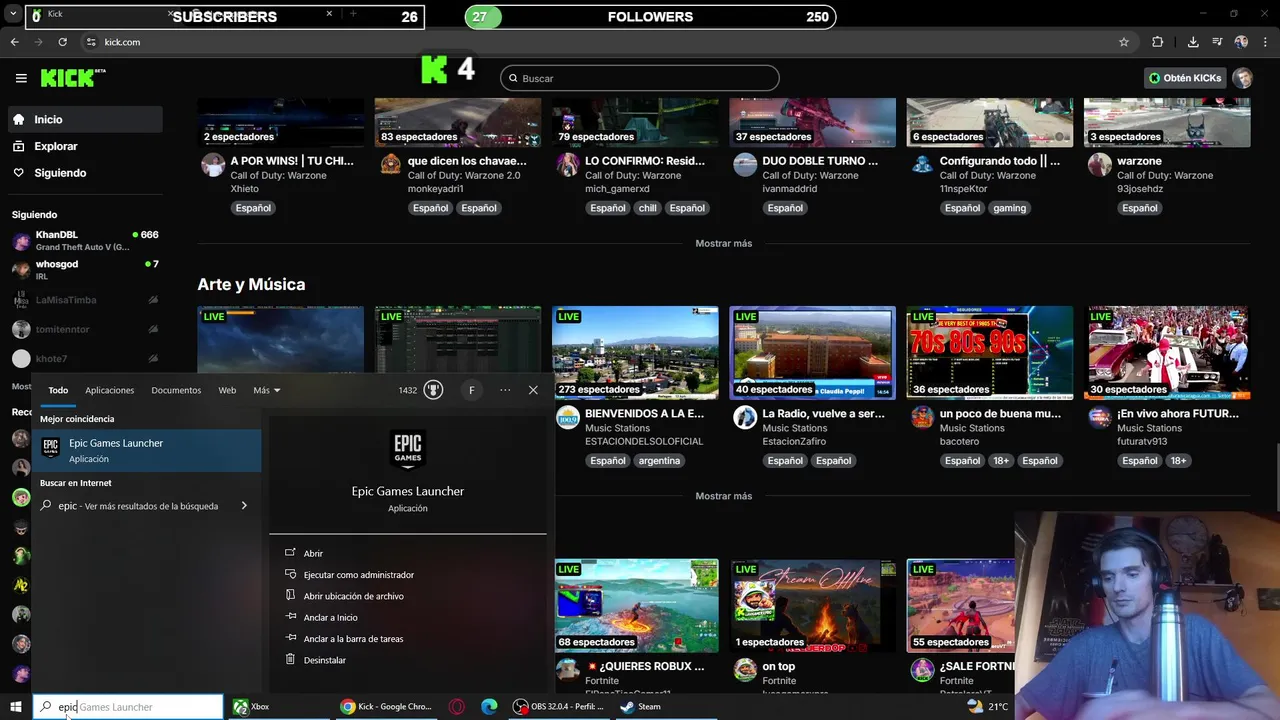Open Arte y Música category heading
1280x720 pixels.
coord(251,284)
